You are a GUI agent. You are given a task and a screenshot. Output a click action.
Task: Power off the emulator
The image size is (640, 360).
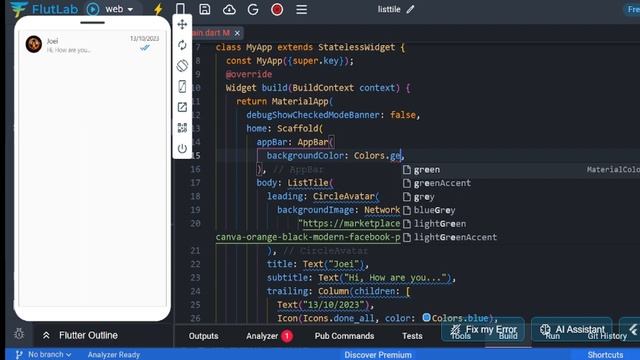tap(182, 148)
